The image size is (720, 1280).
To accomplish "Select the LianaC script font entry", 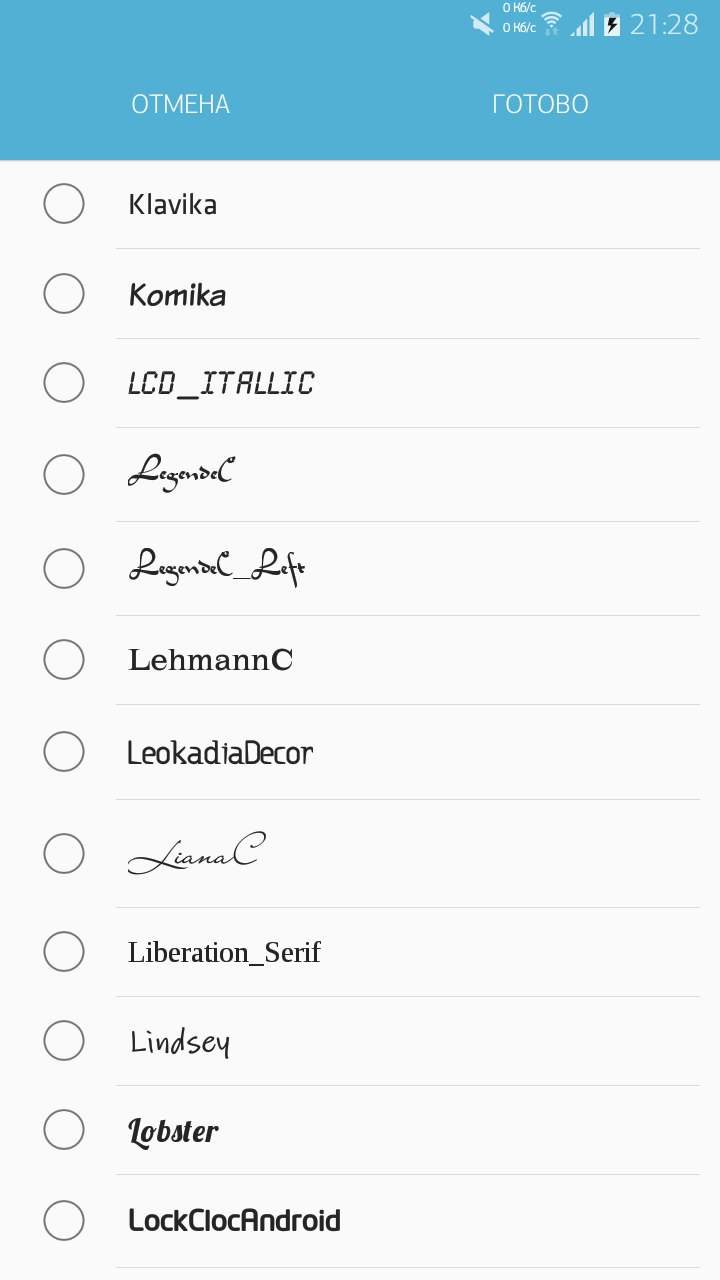I will (196, 854).
